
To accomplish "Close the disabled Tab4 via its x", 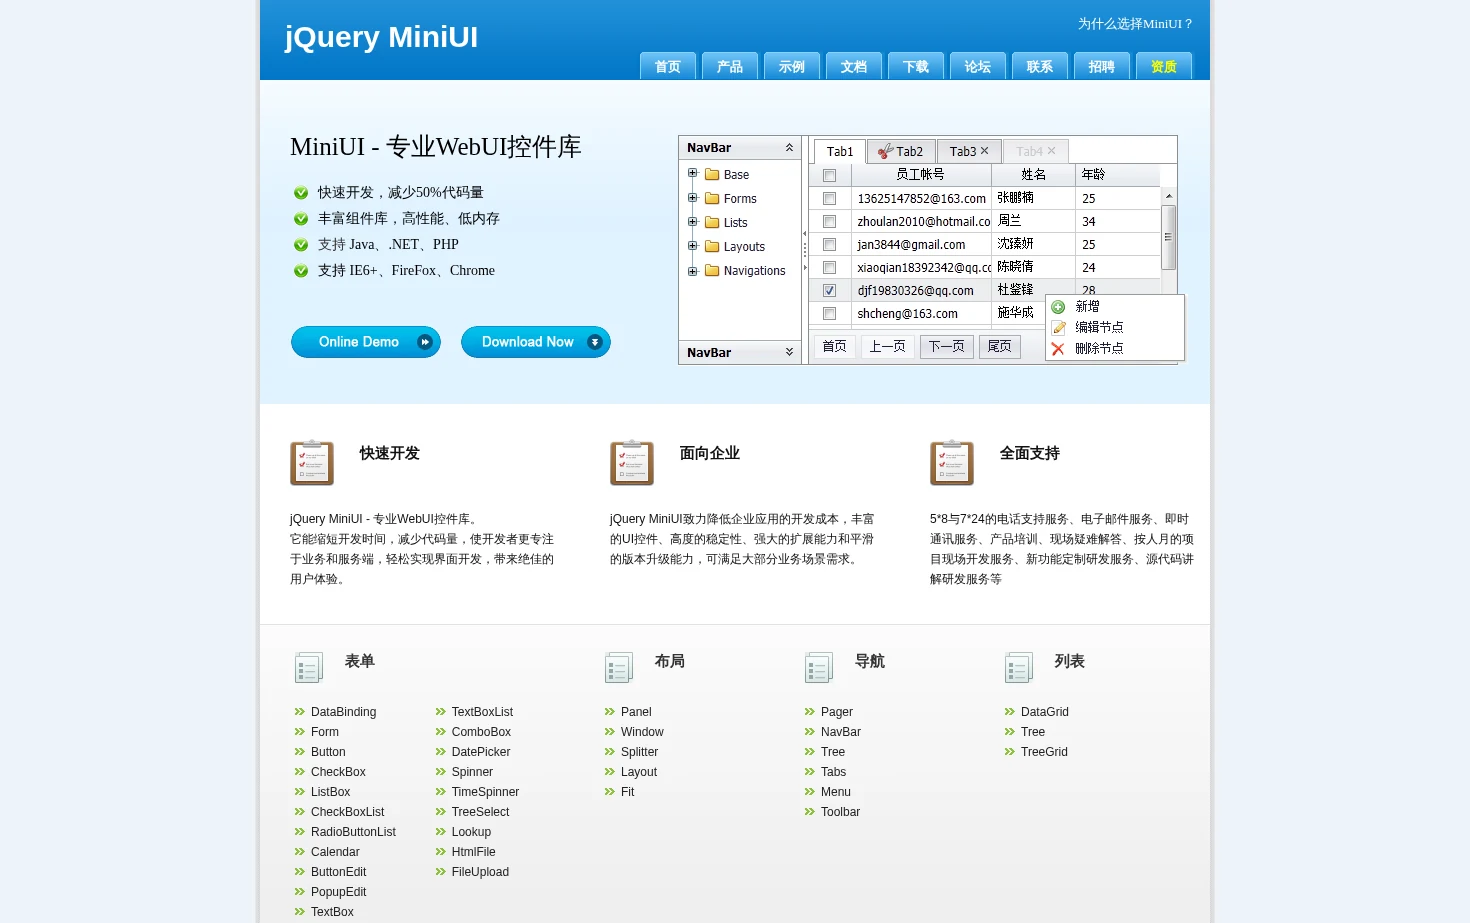I will point(1051,151).
